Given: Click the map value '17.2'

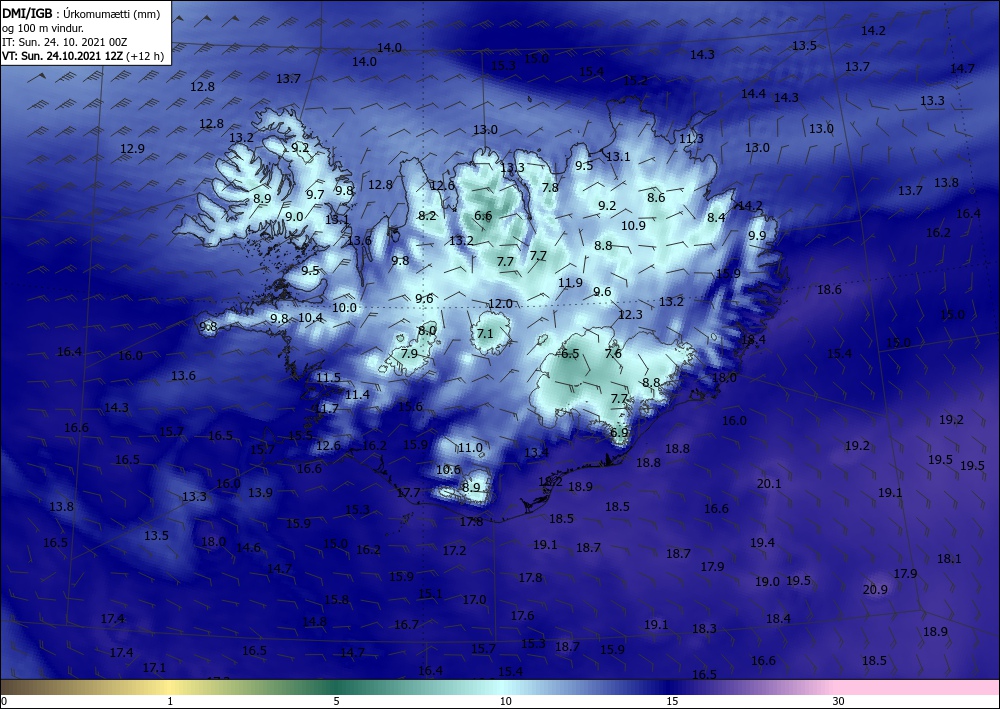Looking at the screenshot, I should (454, 550).
